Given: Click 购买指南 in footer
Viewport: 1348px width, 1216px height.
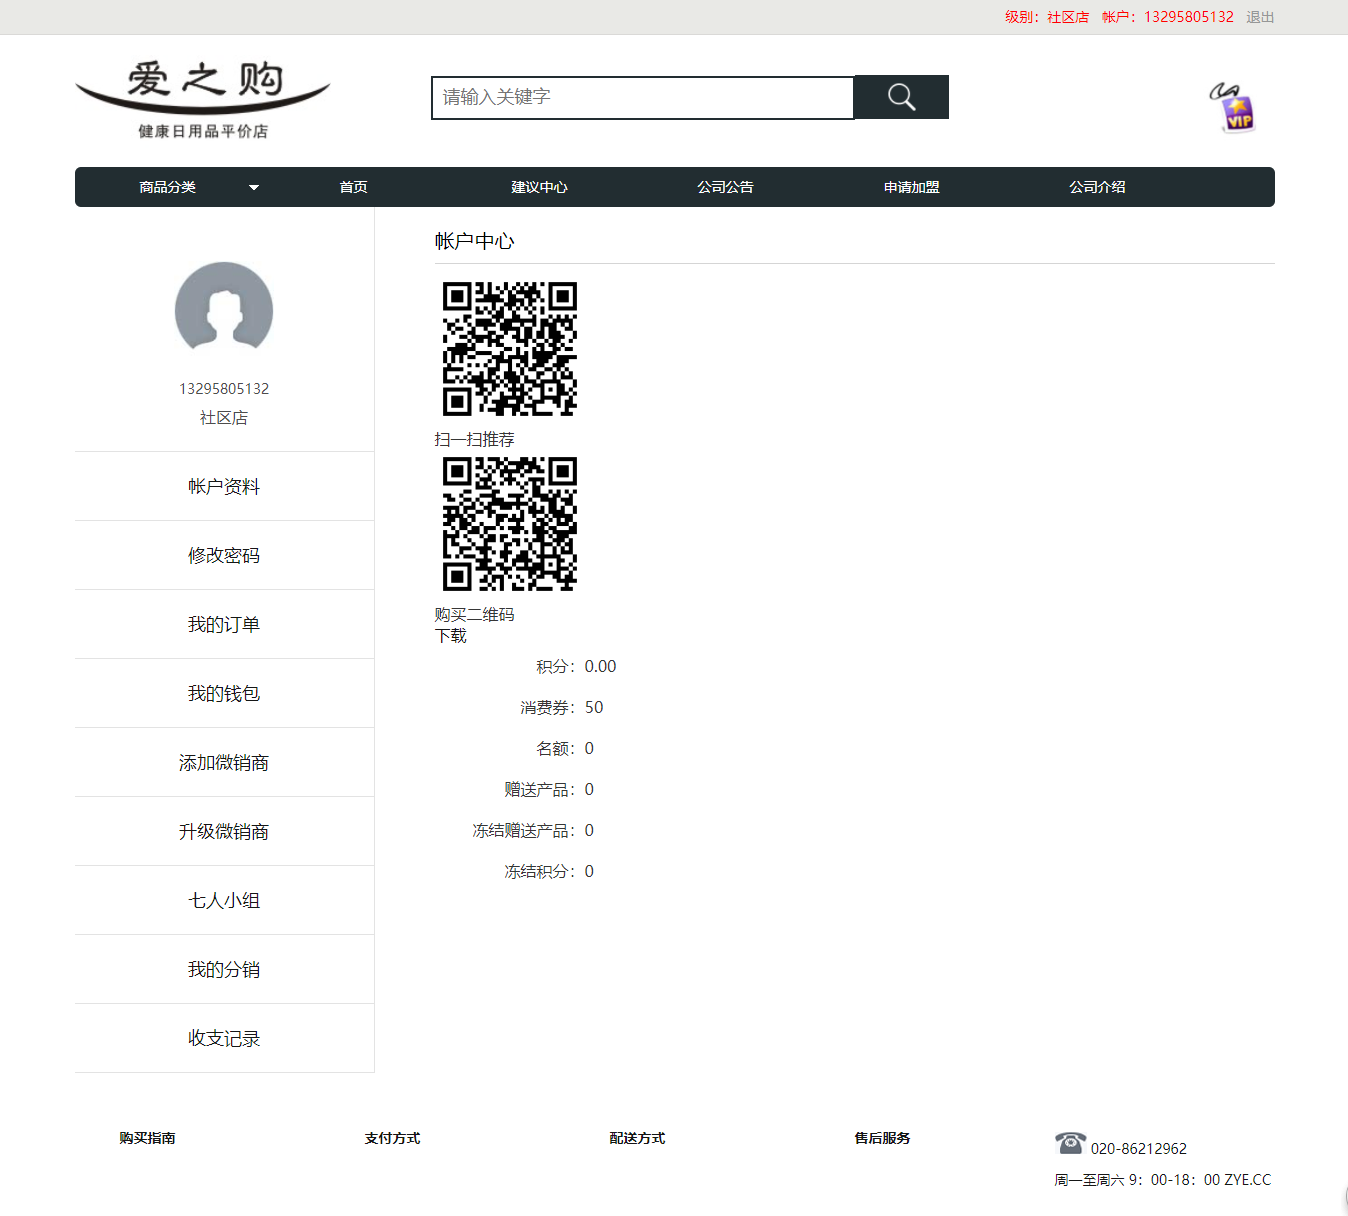Looking at the screenshot, I should coord(147,1138).
